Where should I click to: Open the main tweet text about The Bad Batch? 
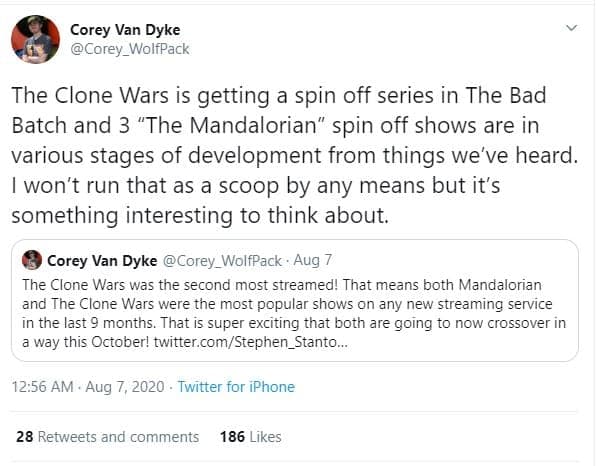(x=295, y=155)
